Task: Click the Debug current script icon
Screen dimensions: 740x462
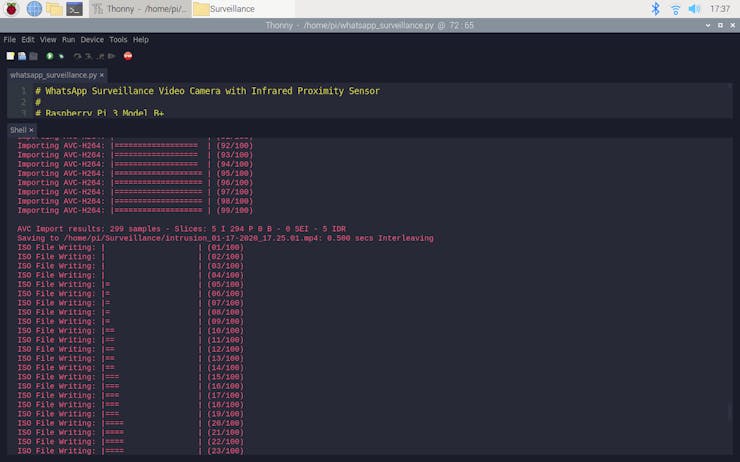Action: click(61, 56)
